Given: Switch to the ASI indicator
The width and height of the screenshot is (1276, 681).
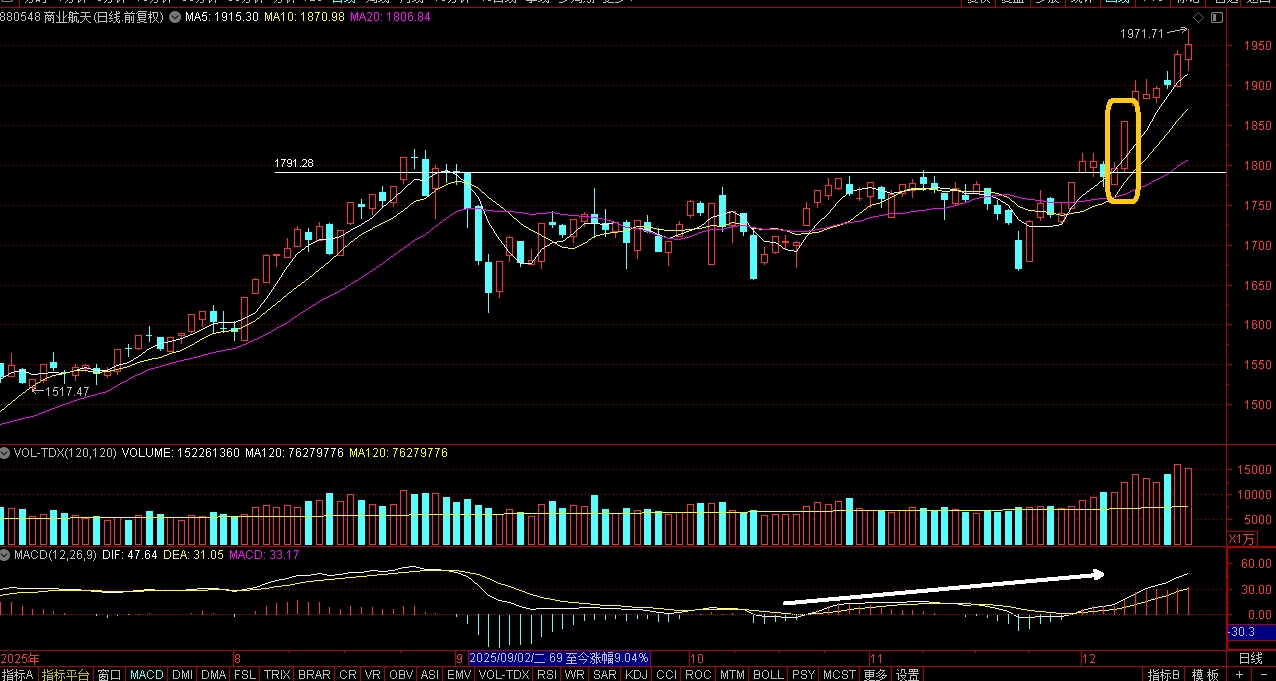Looking at the screenshot, I should (430, 674).
